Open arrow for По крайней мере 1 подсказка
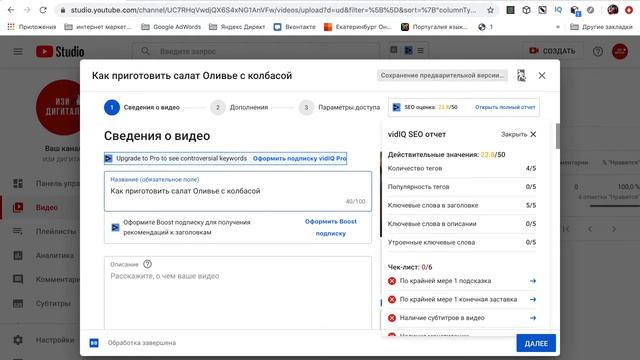This screenshot has height=360, width=640. point(533,281)
